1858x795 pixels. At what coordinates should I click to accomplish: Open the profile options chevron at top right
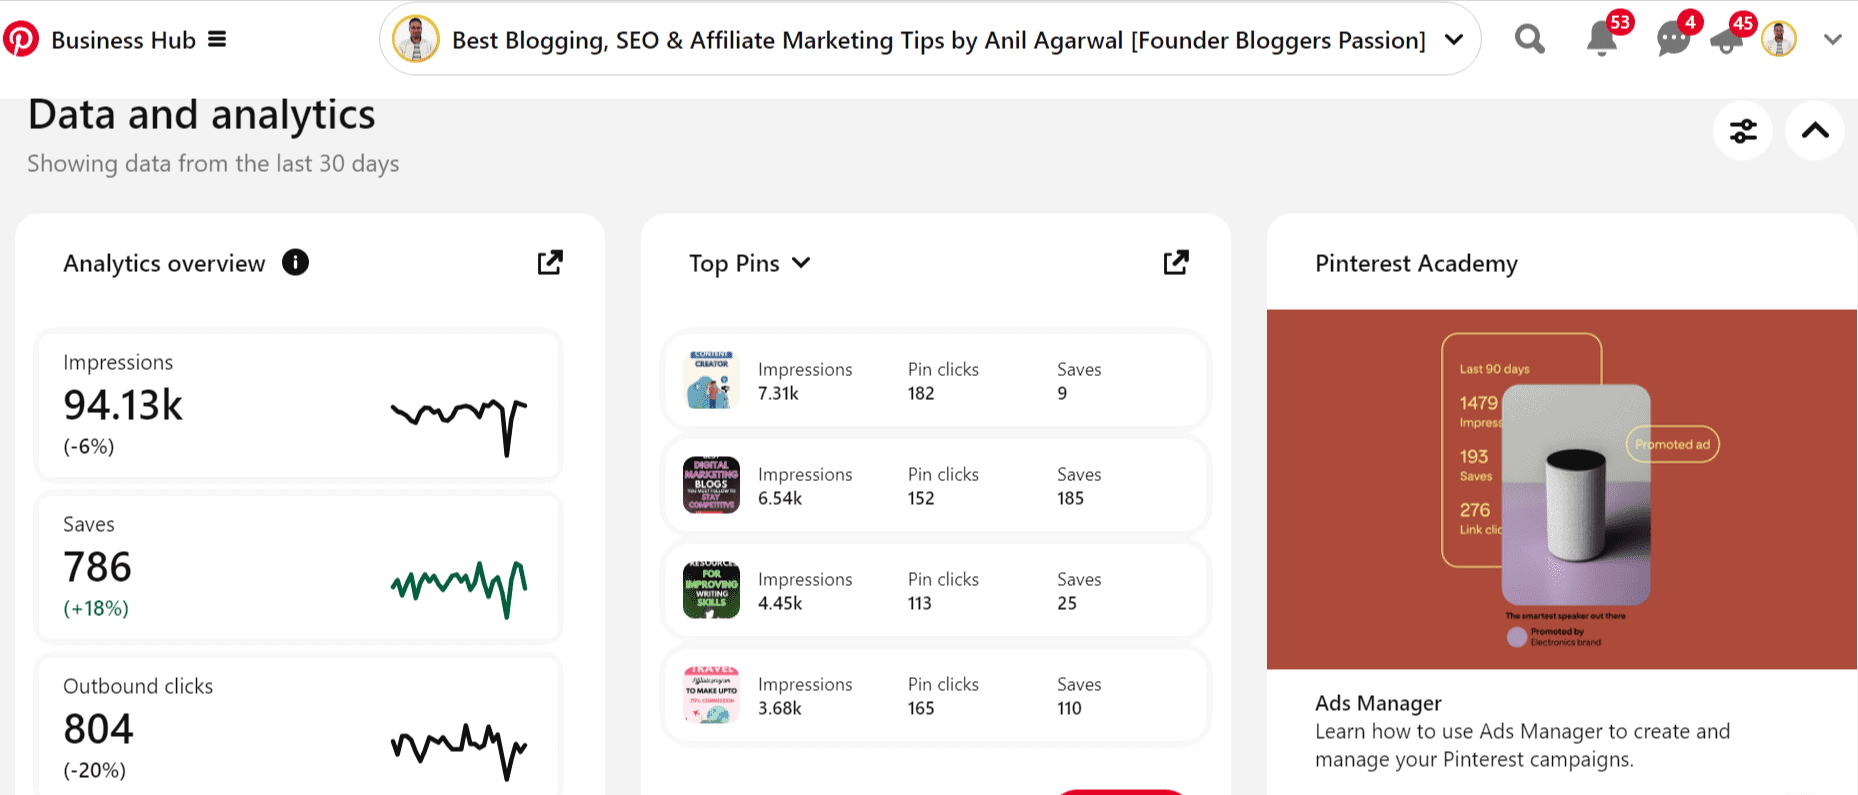[x=1833, y=40]
